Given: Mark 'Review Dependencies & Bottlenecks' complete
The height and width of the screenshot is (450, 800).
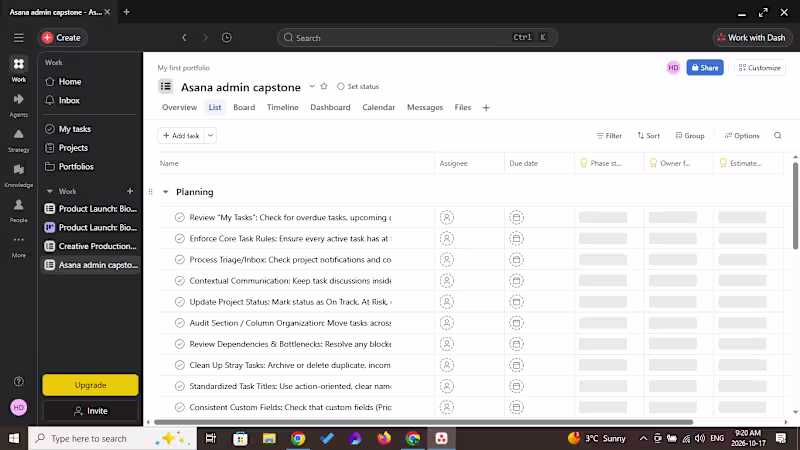Looking at the screenshot, I should pos(180,344).
